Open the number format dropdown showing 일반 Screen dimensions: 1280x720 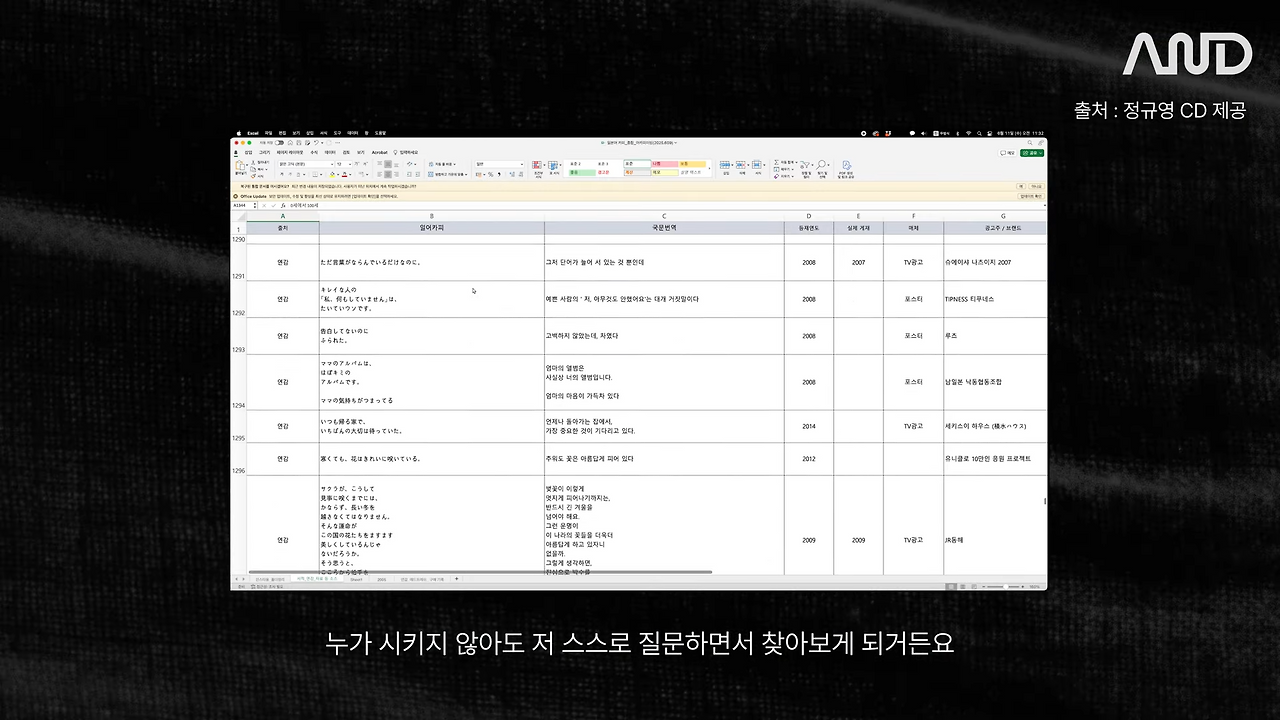(x=498, y=164)
